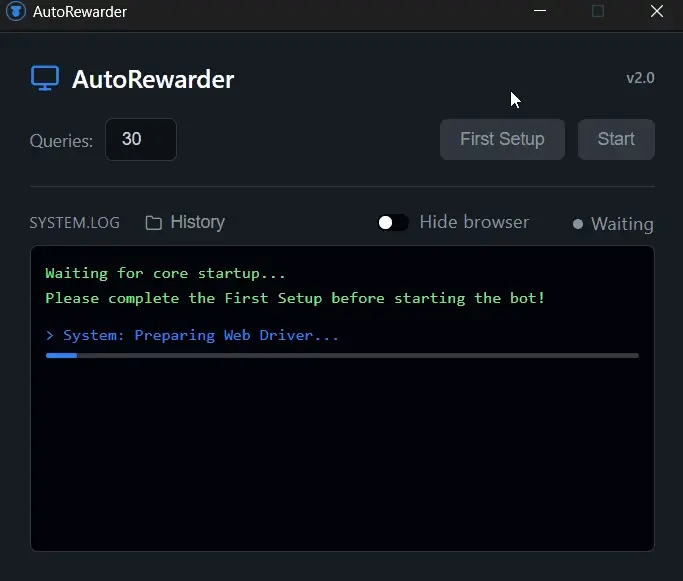Open the History folder icon
This screenshot has height=581, width=683.
pos(153,223)
